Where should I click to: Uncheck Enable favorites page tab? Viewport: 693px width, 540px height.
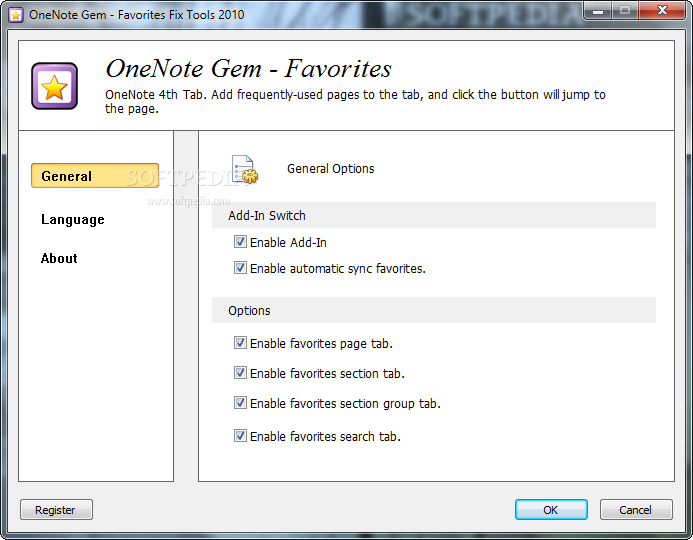(x=240, y=343)
